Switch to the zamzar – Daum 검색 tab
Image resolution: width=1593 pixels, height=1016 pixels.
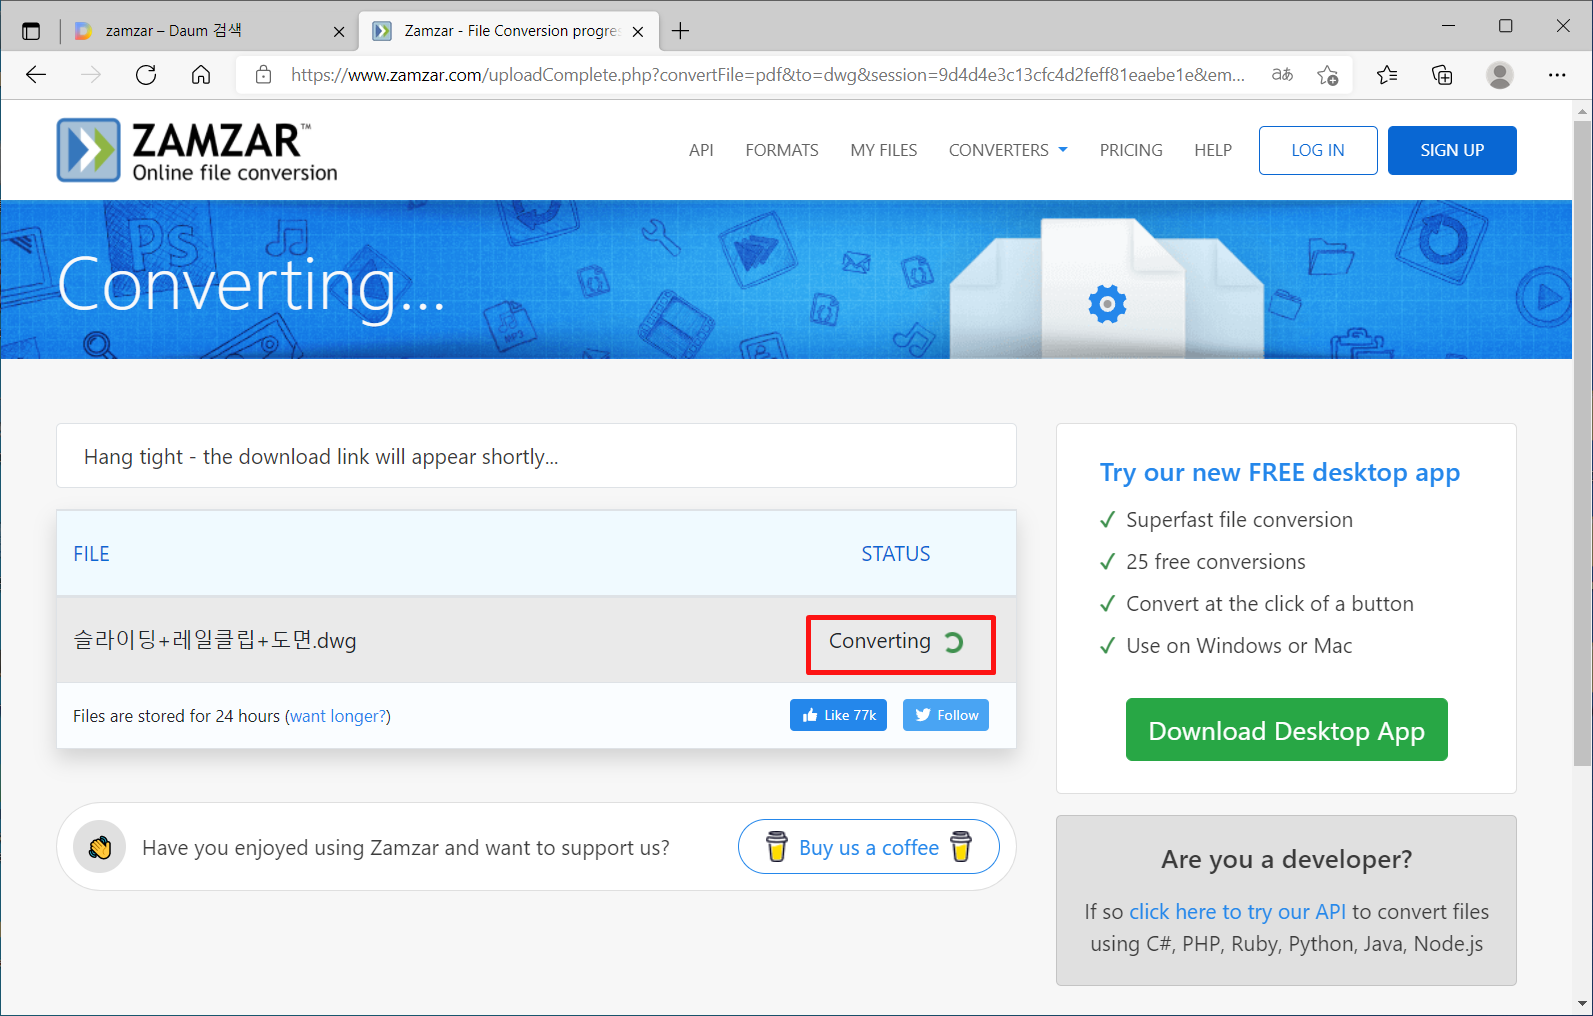(209, 31)
